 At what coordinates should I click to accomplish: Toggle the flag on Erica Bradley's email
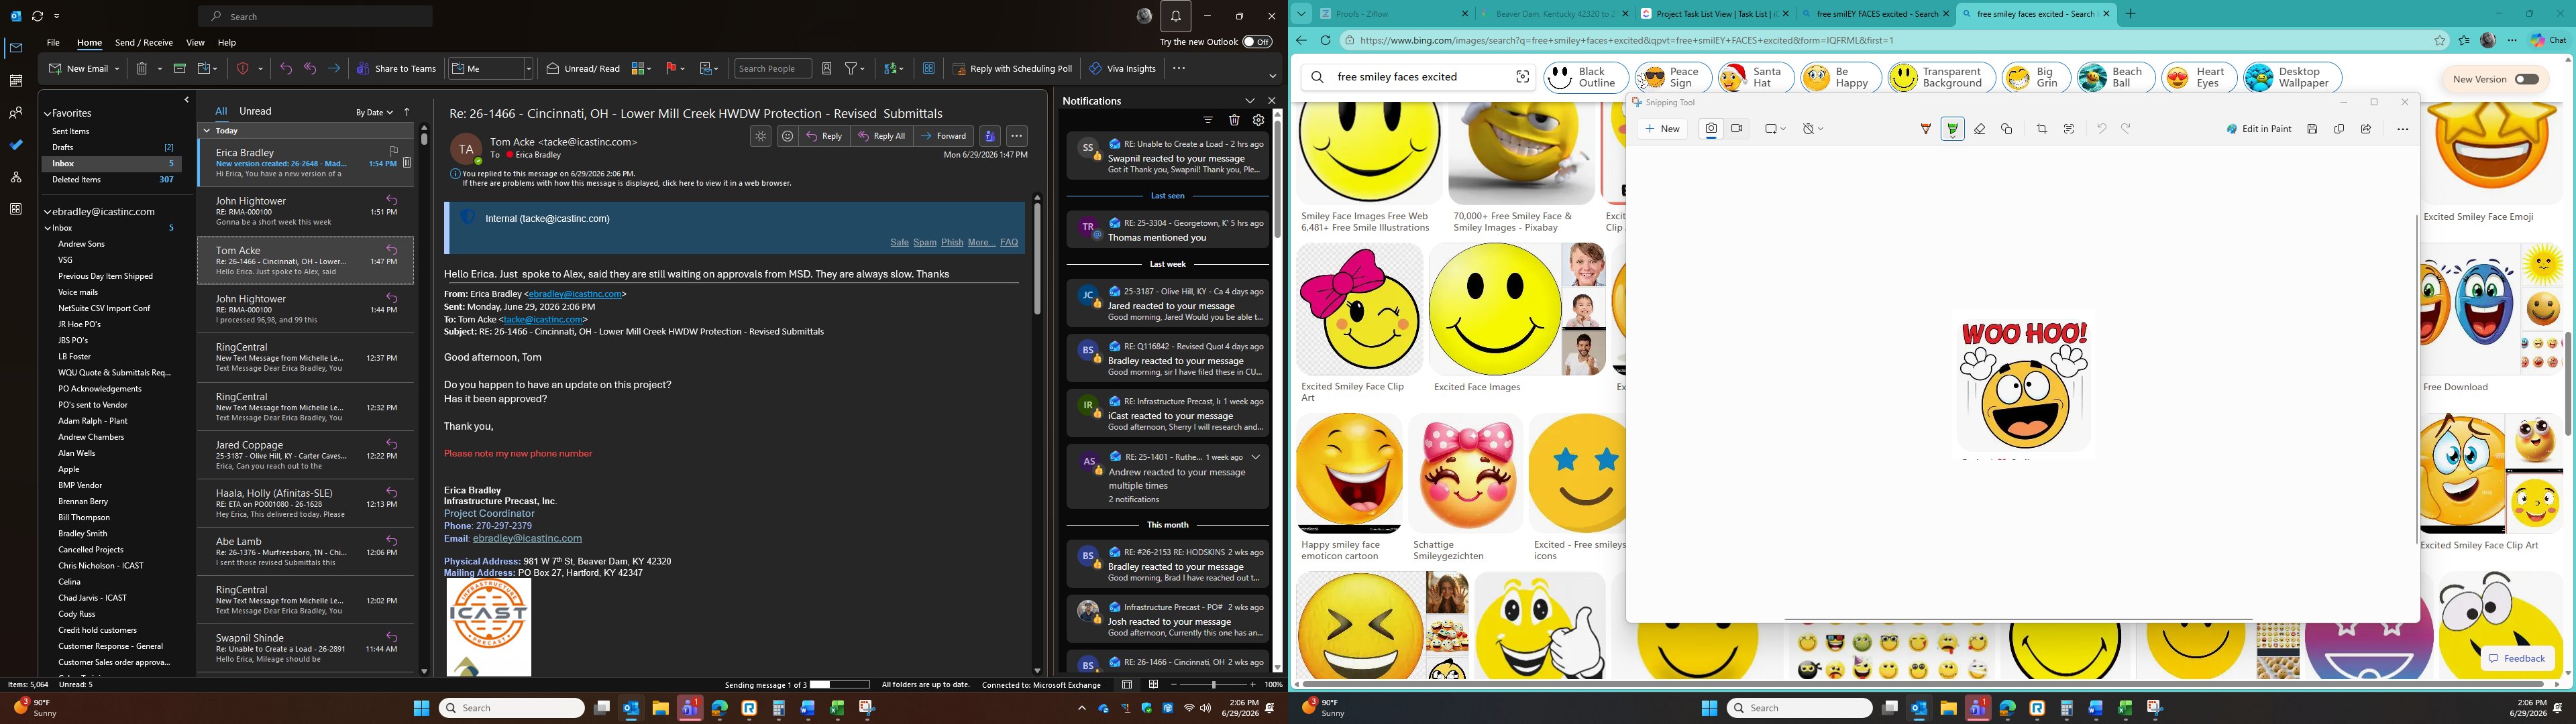[x=393, y=150]
